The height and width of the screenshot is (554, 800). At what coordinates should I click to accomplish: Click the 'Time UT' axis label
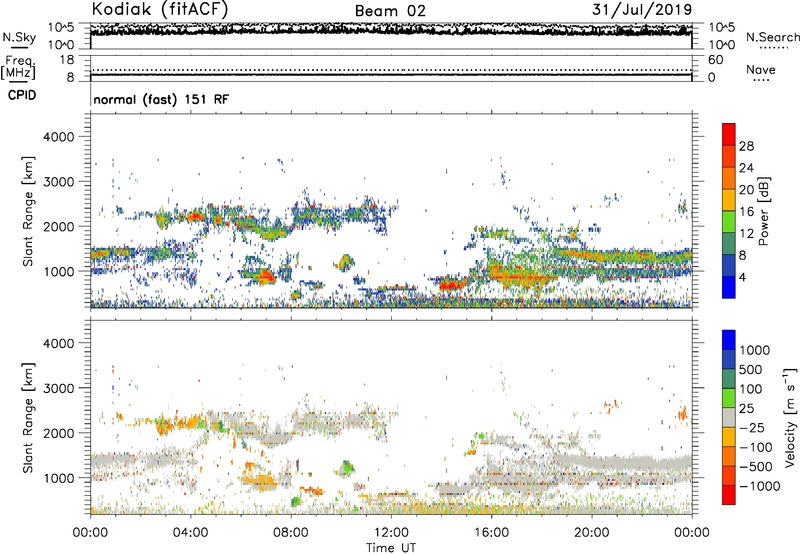(391, 547)
